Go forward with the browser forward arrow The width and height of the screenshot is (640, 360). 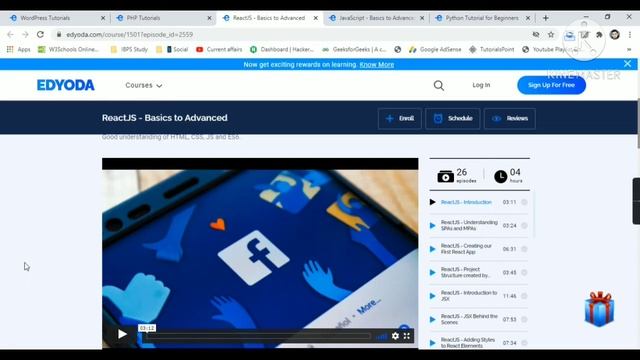click(x=25, y=34)
